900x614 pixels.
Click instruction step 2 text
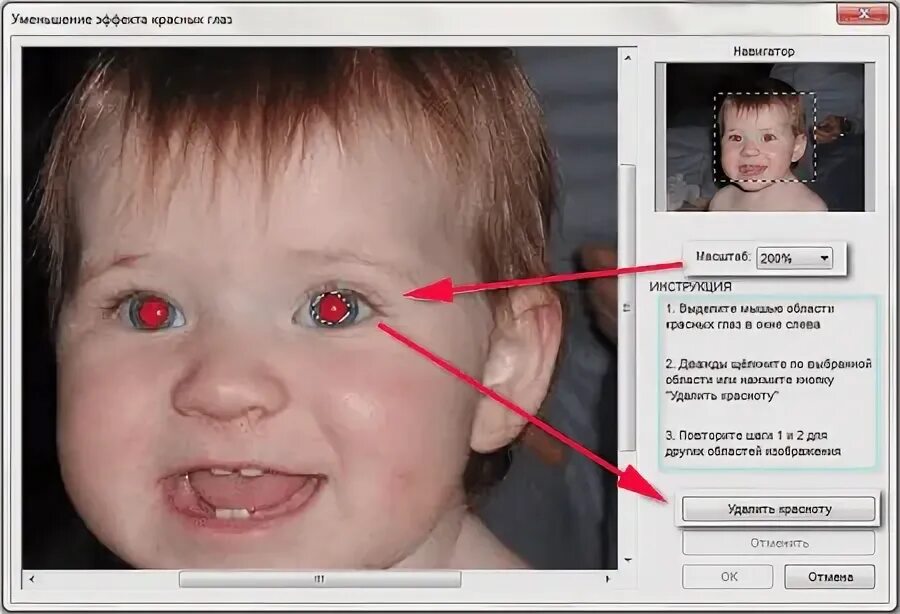click(769, 379)
